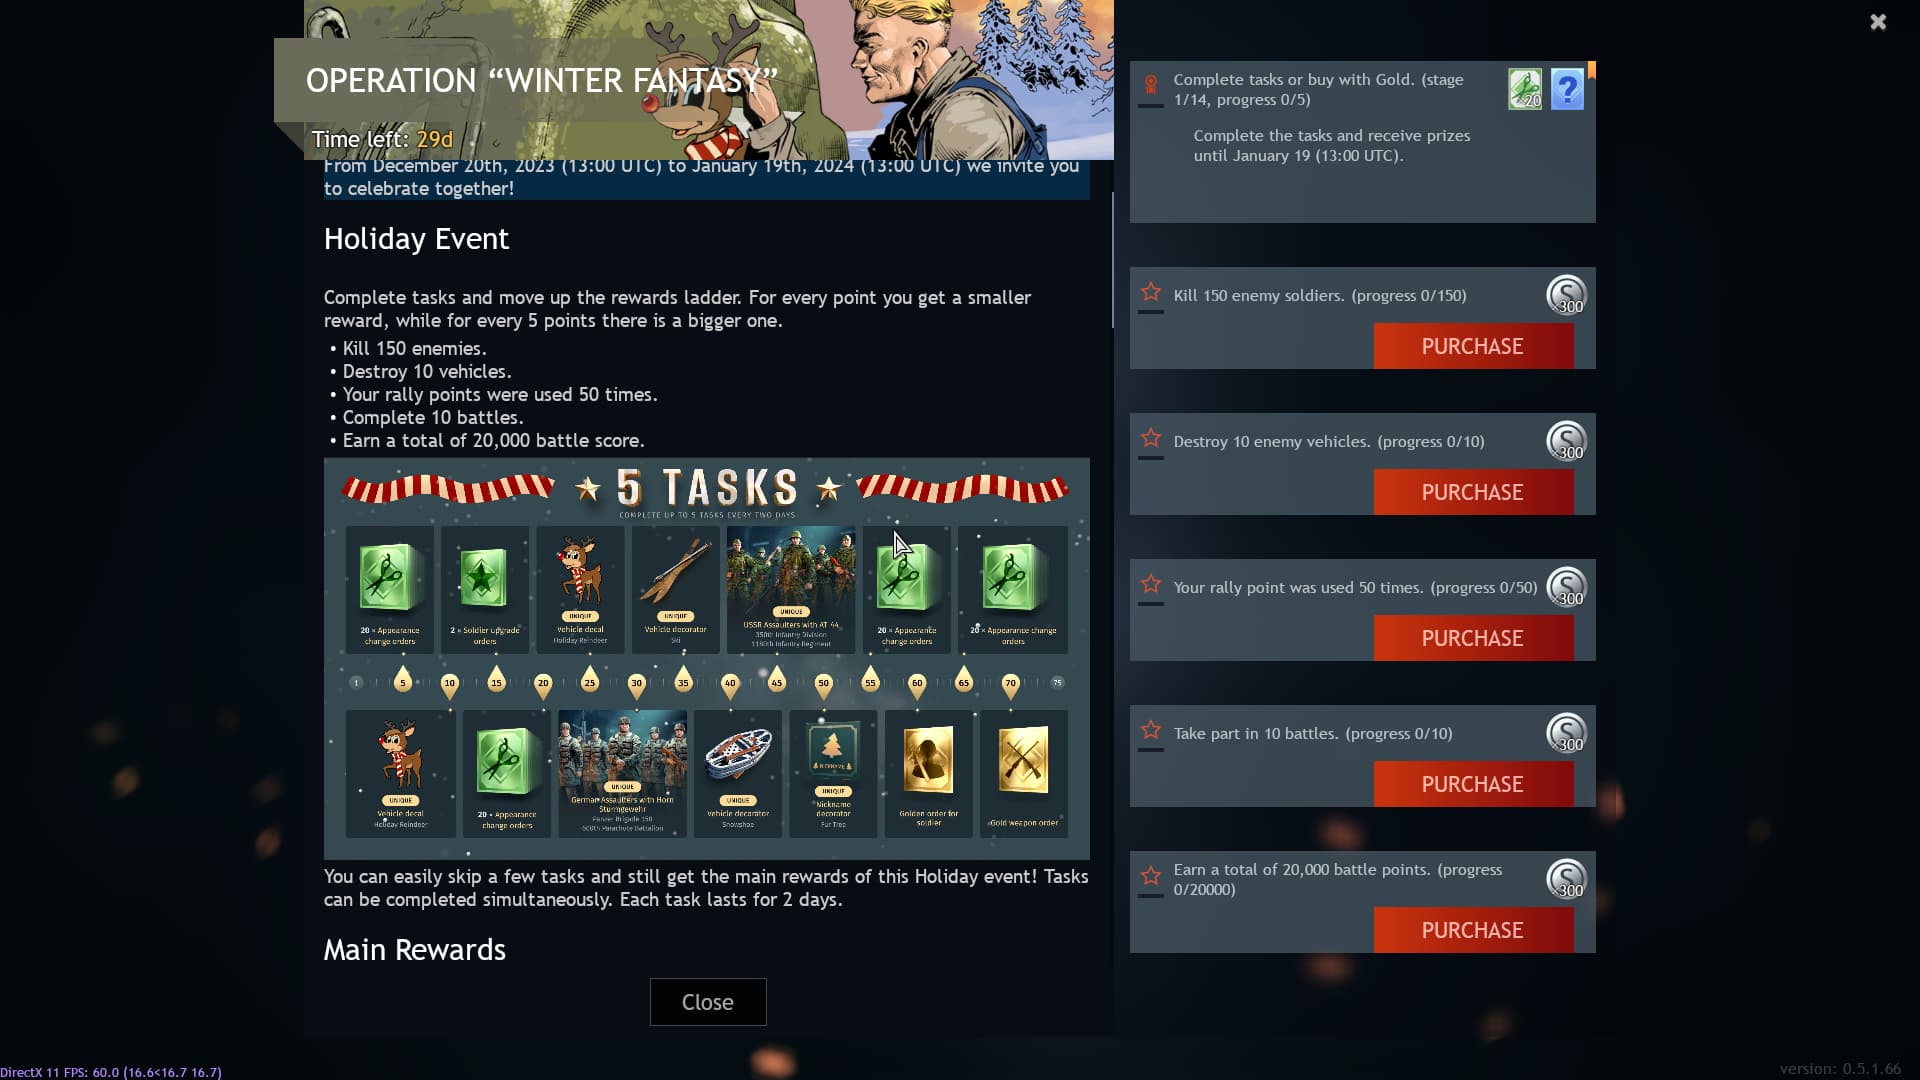Purchase the Take part in 10 battles task
The height and width of the screenshot is (1080, 1920).
click(x=1473, y=784)
